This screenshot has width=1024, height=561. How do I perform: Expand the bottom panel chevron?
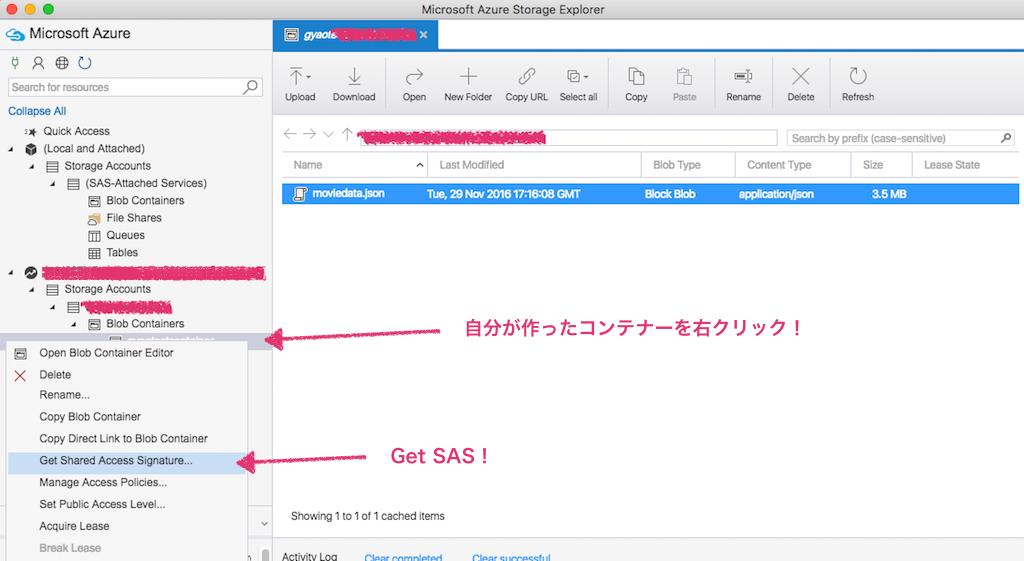coord(264,524)
